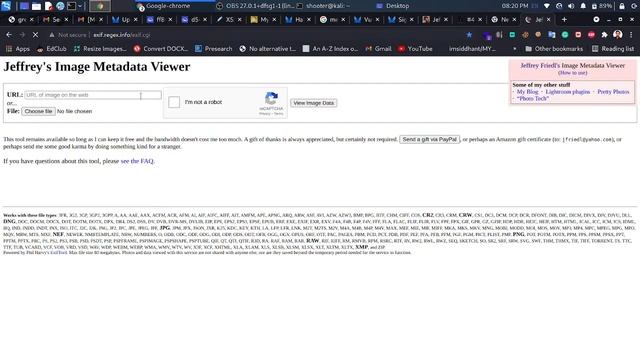This screenshot has width=640, height=360.
Task: Click the address bar URL exif.regex.info
Action: tap(122, 35)
